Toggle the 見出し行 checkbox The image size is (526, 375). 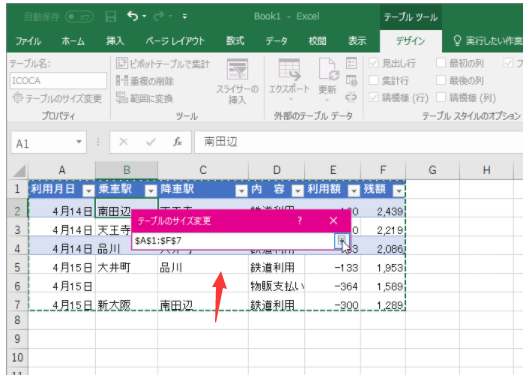[373, 63]
